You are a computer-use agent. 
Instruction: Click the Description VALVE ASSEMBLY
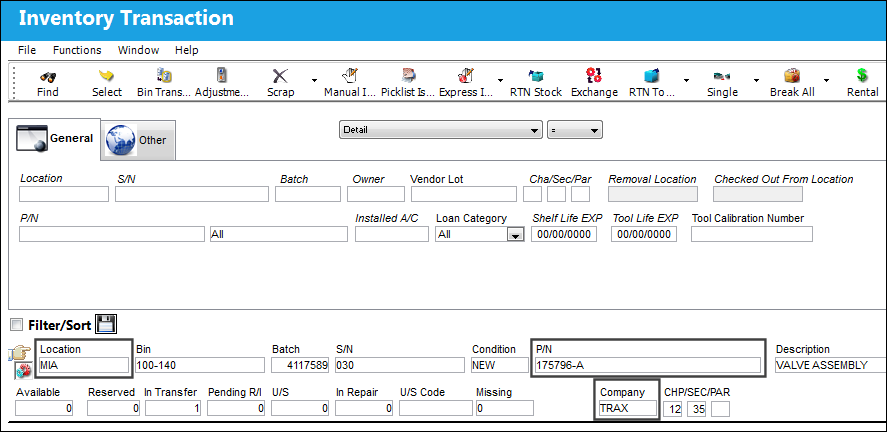pyautogui.click(x=830, y=365)
